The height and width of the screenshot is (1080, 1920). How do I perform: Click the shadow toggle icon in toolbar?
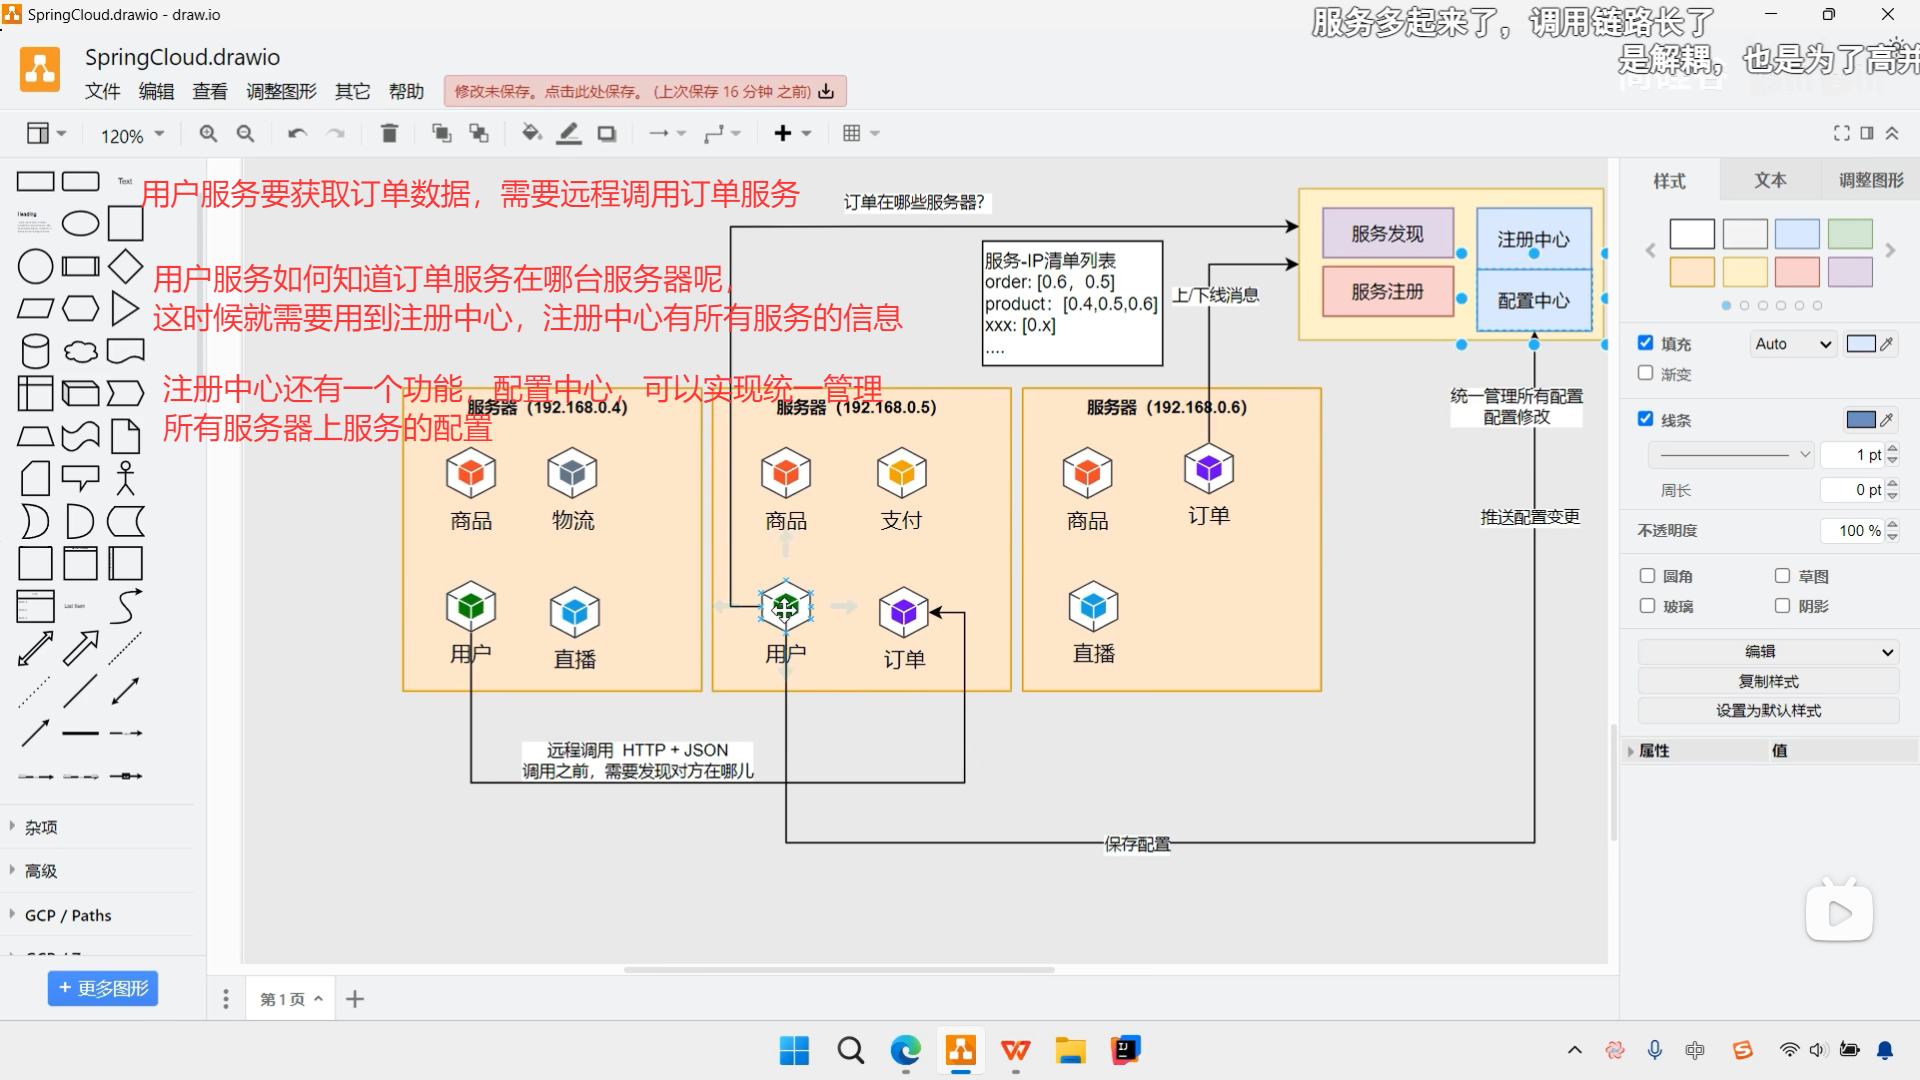pyautogui.click(x=606, y=133)
